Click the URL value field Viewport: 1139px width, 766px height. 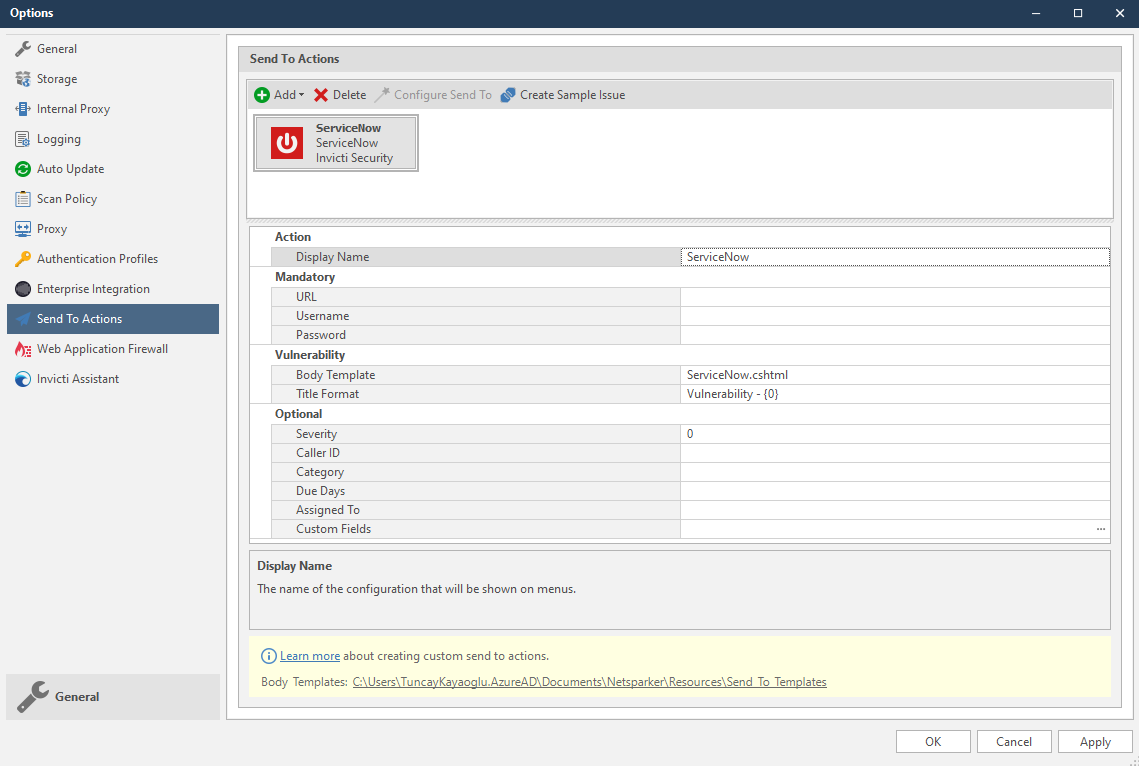[895, 297]
